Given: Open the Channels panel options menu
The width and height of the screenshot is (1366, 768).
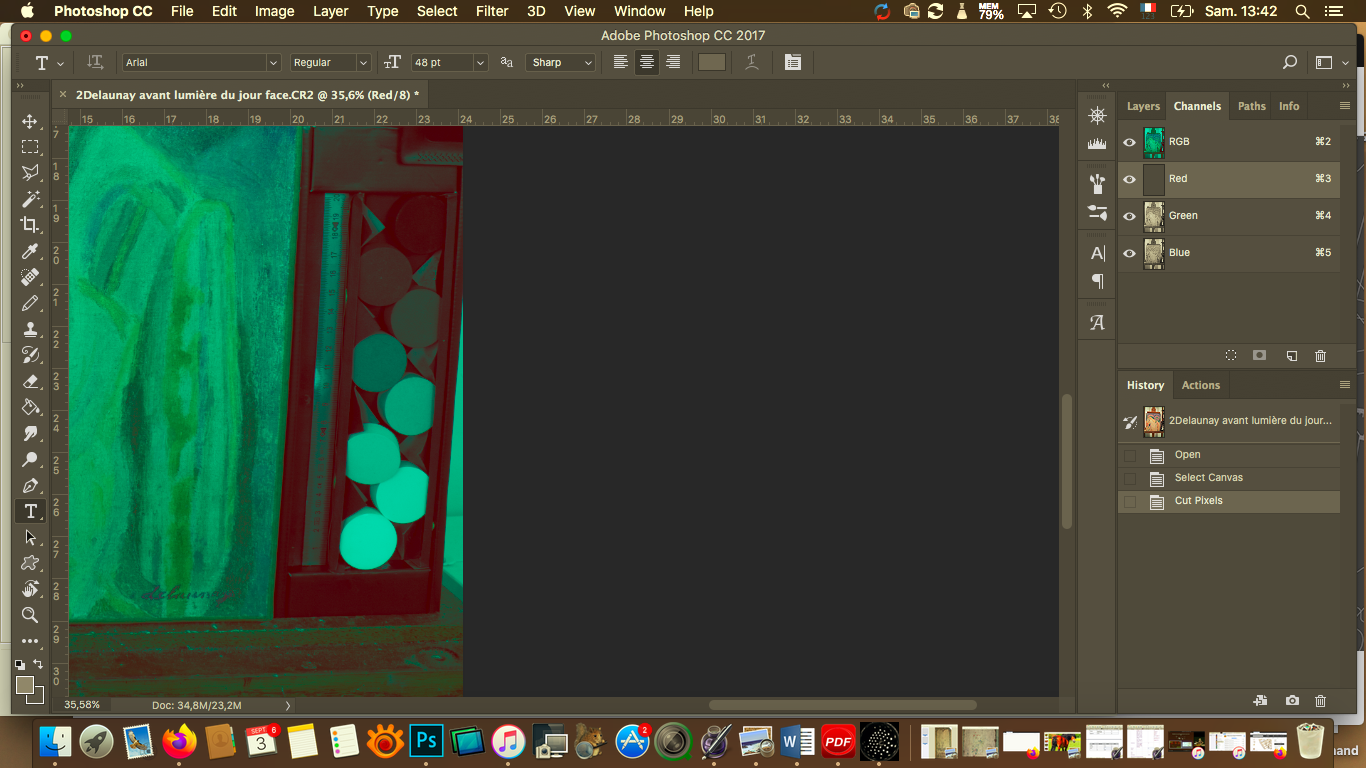Looking at the screenshot, I should point(1345,105).
